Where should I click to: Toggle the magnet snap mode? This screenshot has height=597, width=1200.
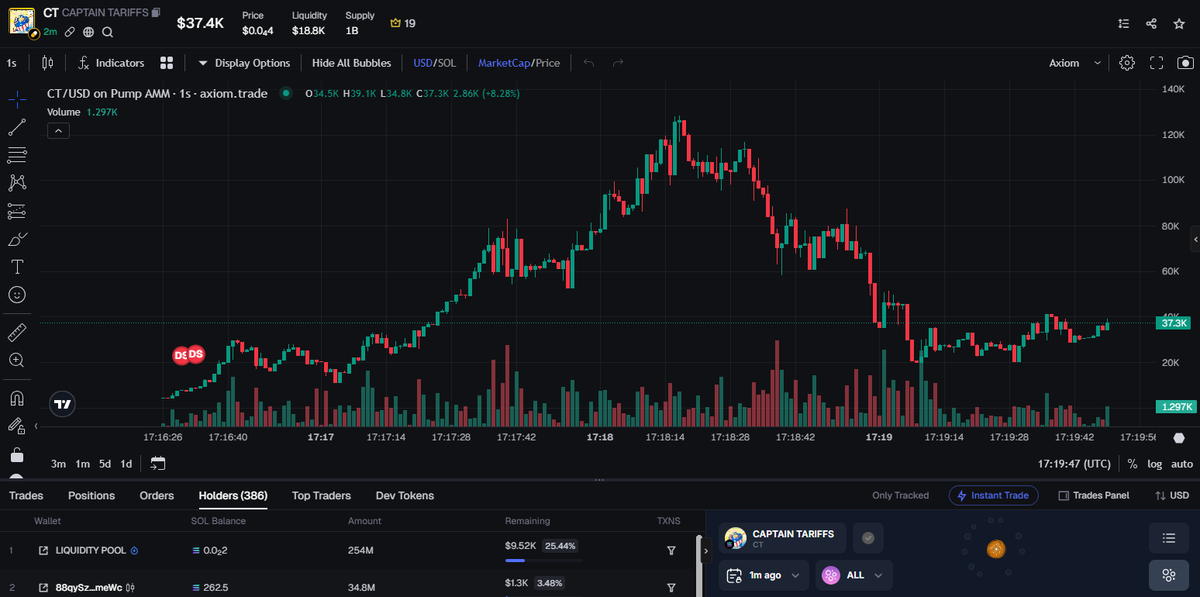tap(17, 397)
